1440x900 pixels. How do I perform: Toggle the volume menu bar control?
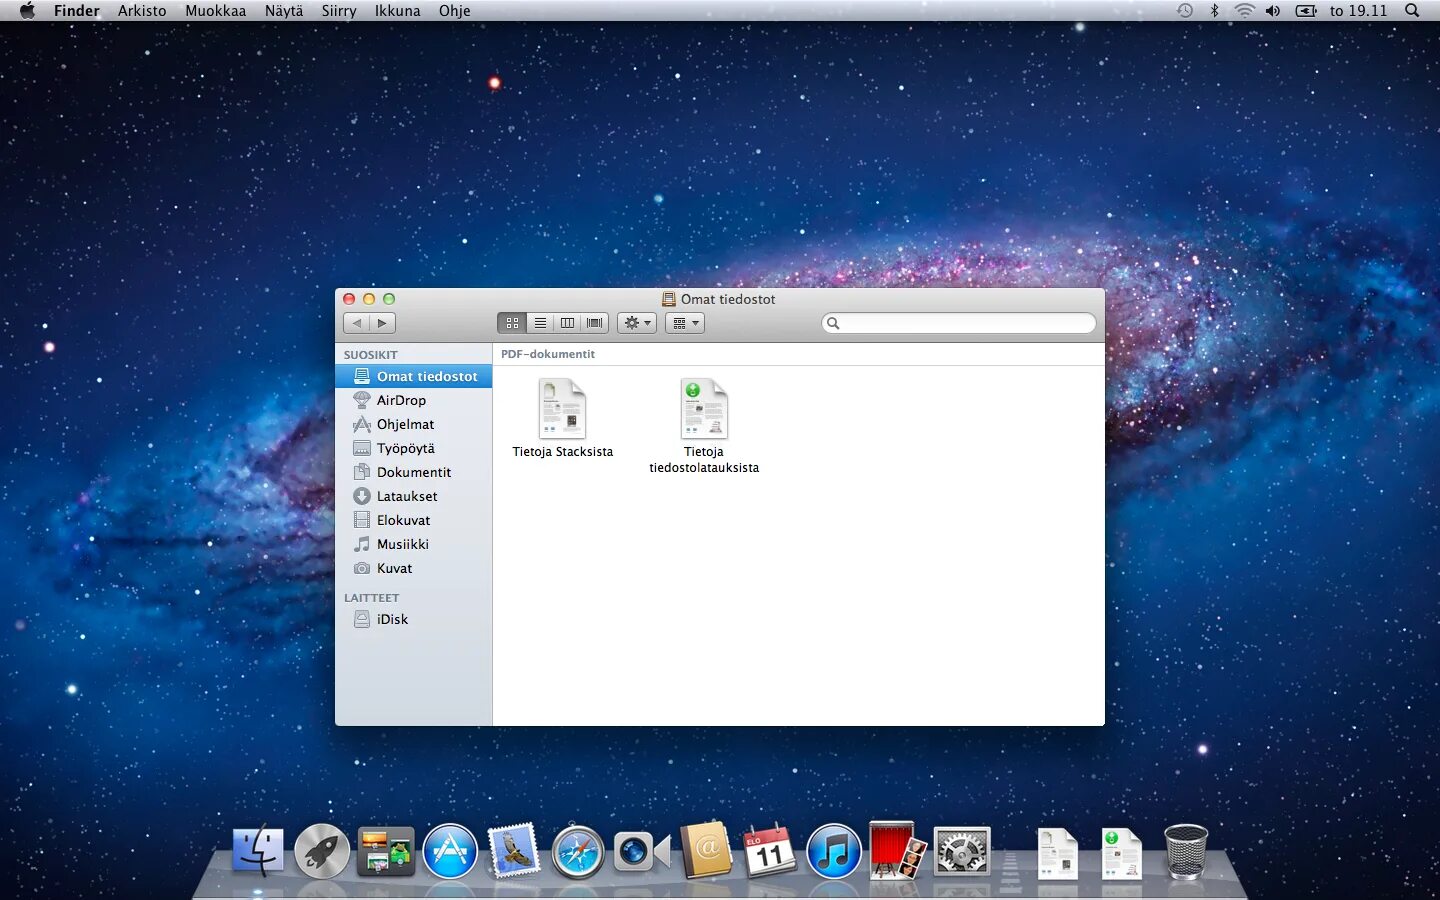(1273, 11)
